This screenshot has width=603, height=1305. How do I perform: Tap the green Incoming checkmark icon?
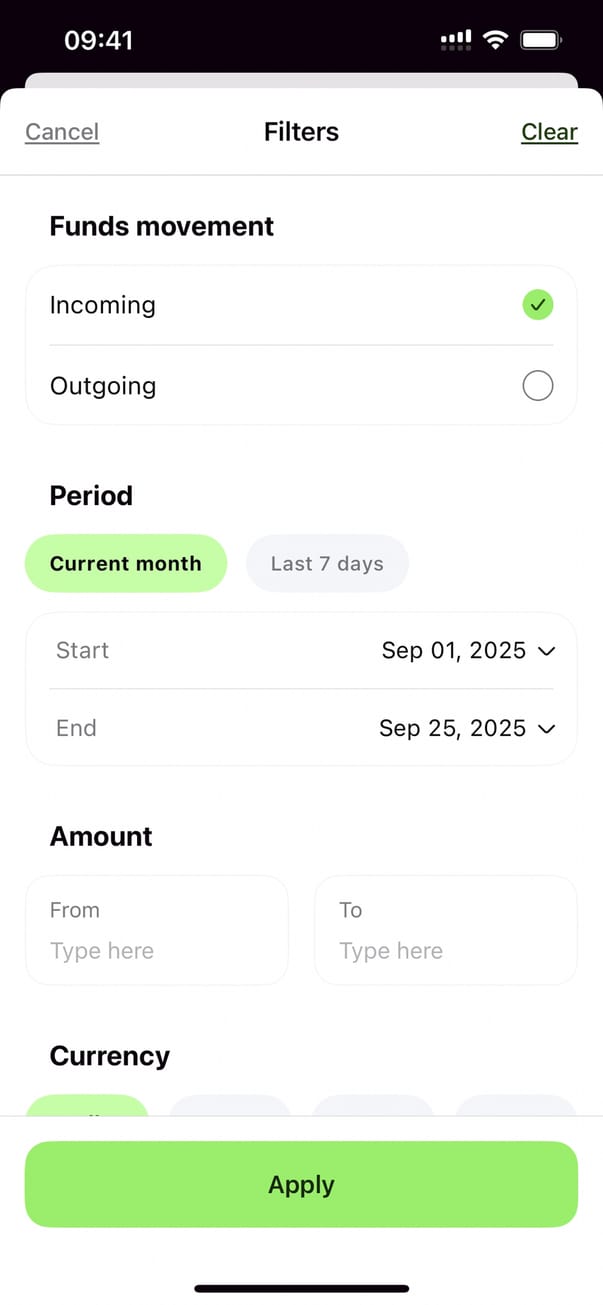click(538, 305)
